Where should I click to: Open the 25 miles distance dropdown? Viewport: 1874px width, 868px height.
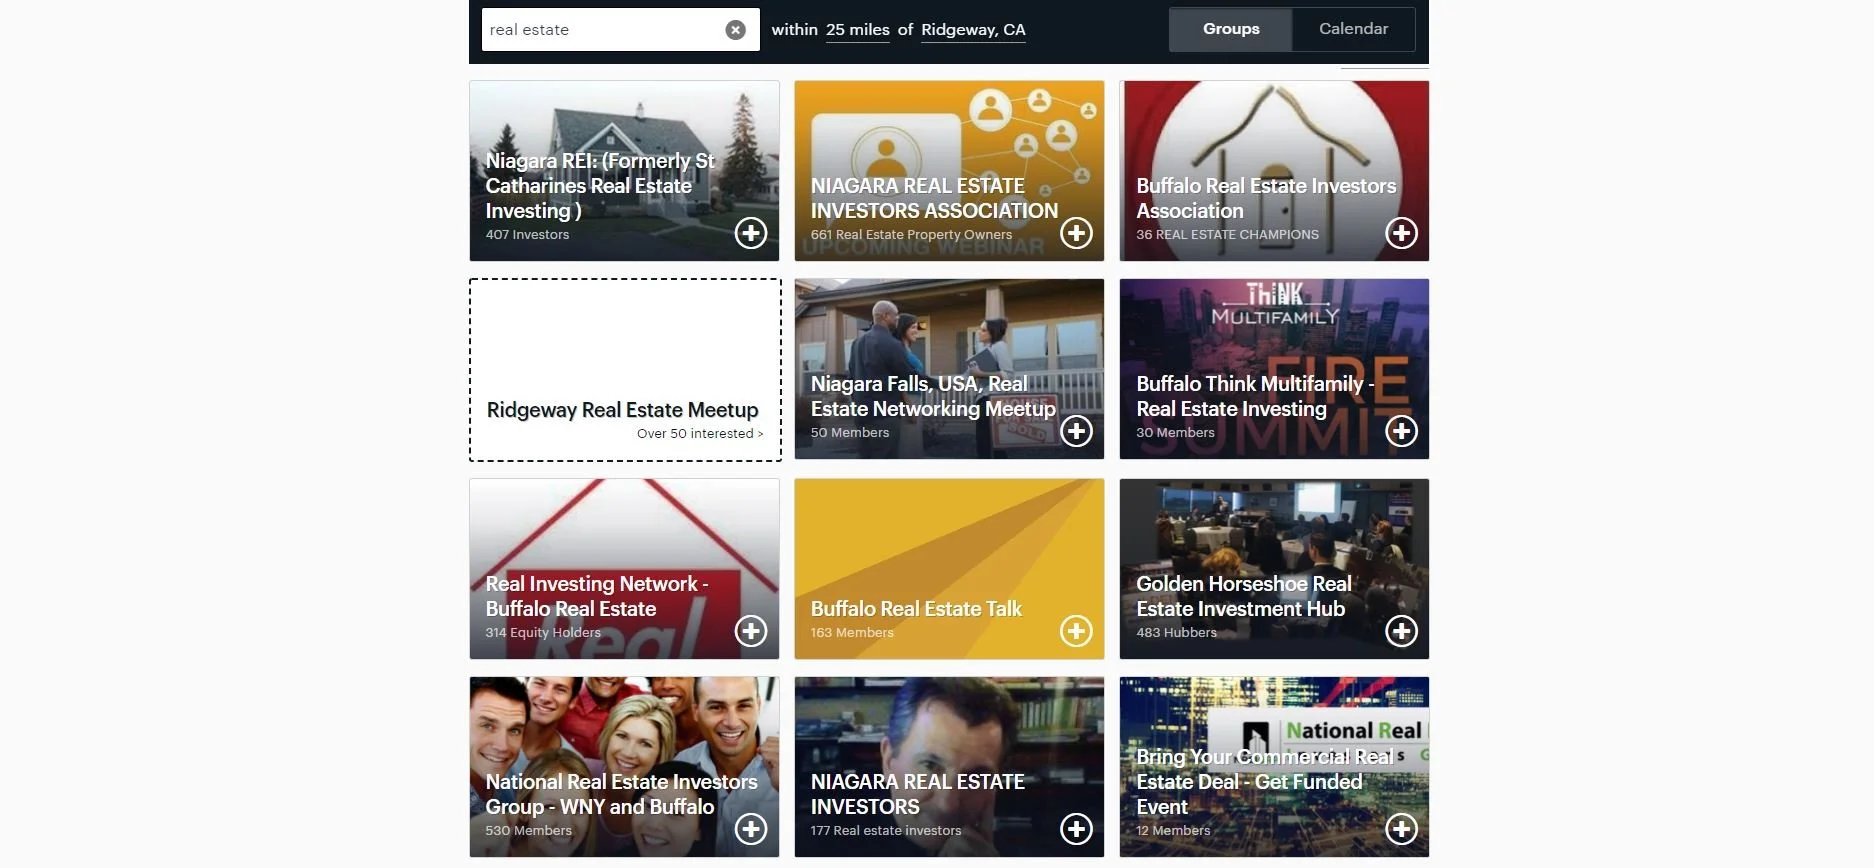[857, 30]
